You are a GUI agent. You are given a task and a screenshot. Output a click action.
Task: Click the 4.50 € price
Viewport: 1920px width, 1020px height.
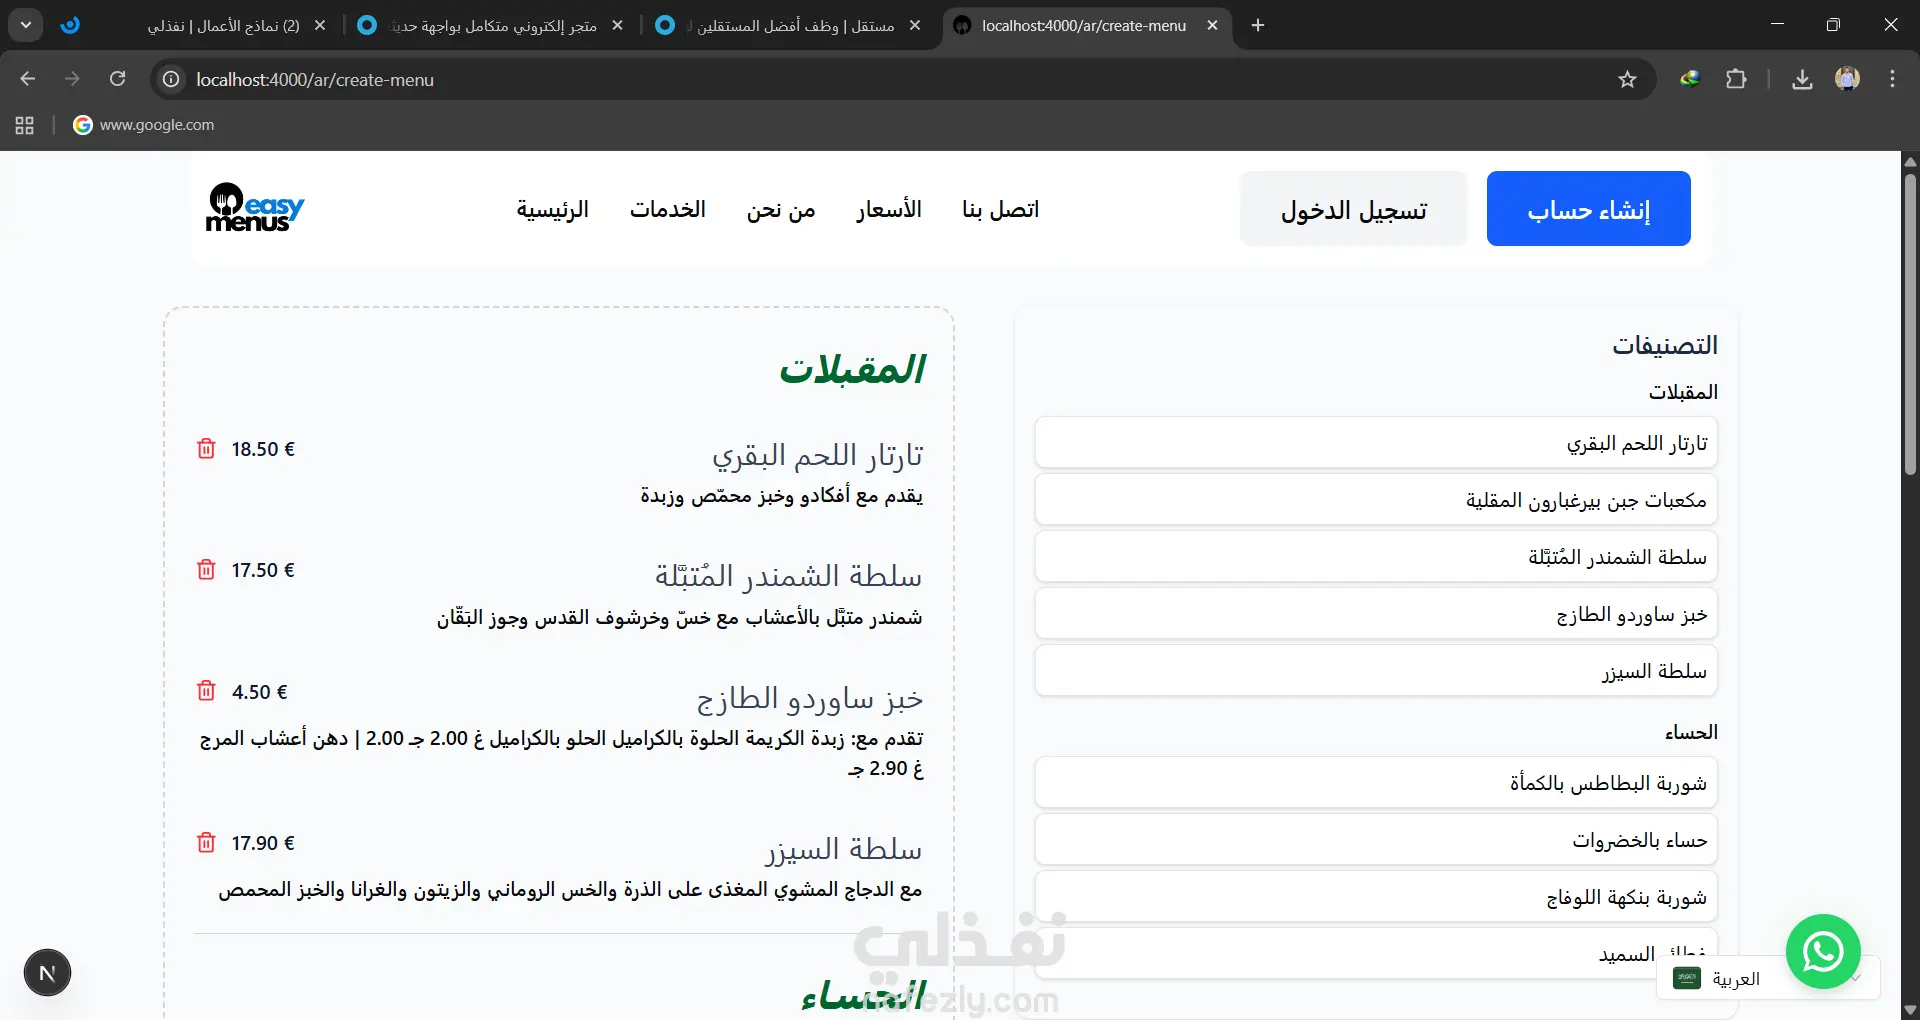point(260,692)
